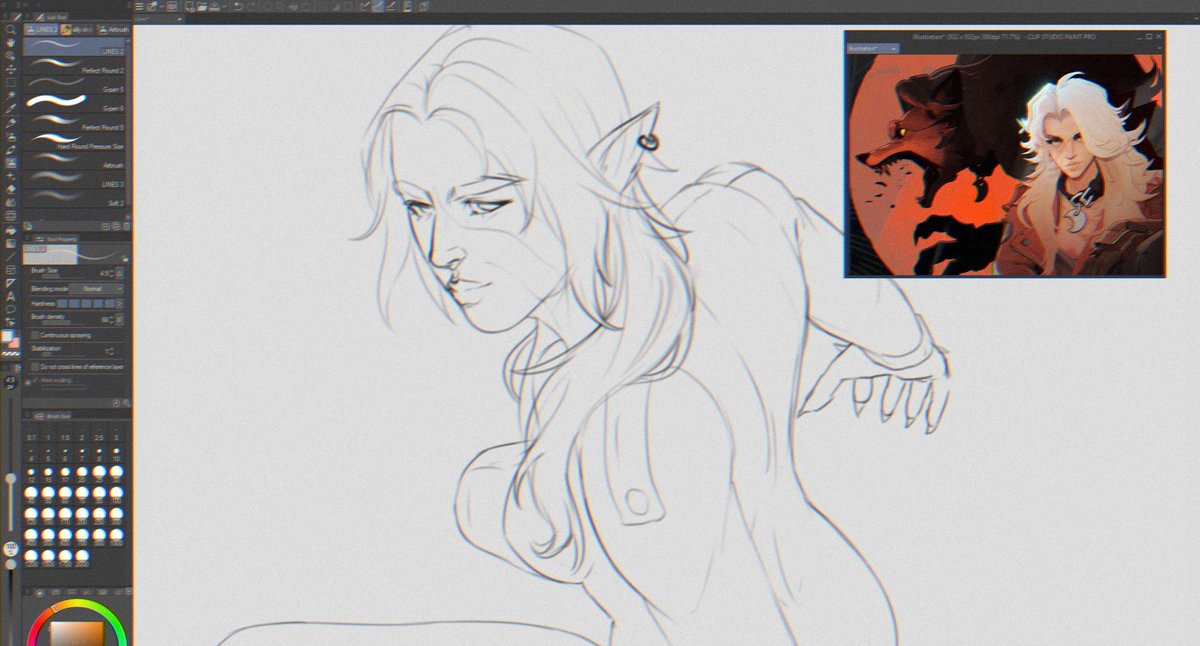Screen dimensions: 1200x646
Task: Click the highlighted snap-to-ruler icon in command bar
Action: pyautogui.click(x=378, y=6)
